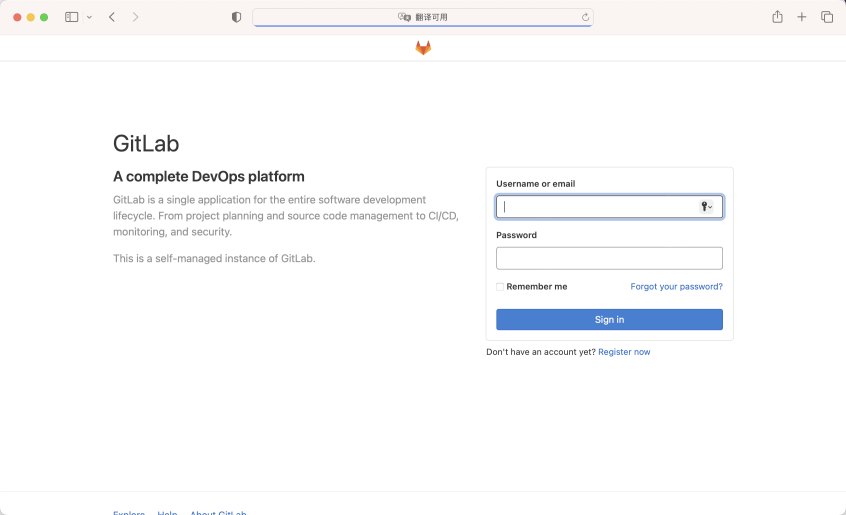Click the green full-screen window button
The image size is (846, 515).
point(44,17)
